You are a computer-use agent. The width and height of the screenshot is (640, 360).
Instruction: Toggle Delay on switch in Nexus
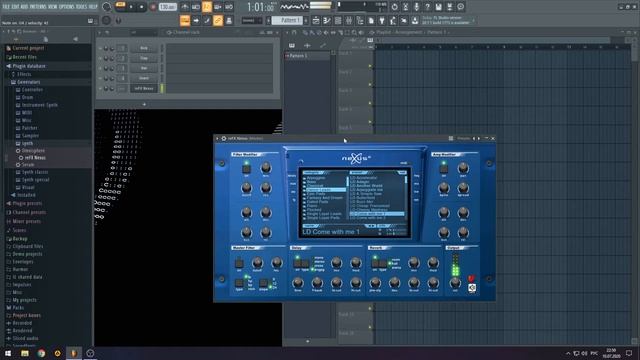click(297, 263)
